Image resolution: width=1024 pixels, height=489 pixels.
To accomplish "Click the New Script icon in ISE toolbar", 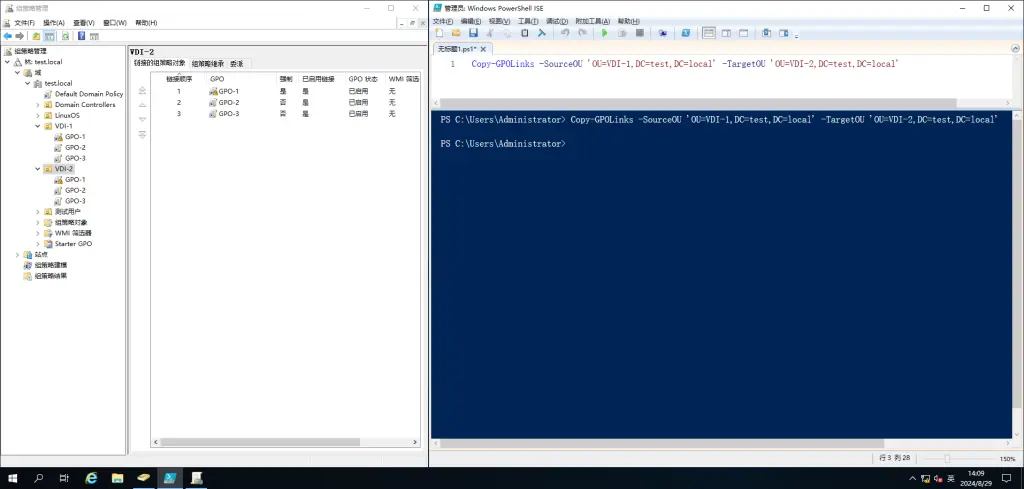I will [x=439, y=33].
